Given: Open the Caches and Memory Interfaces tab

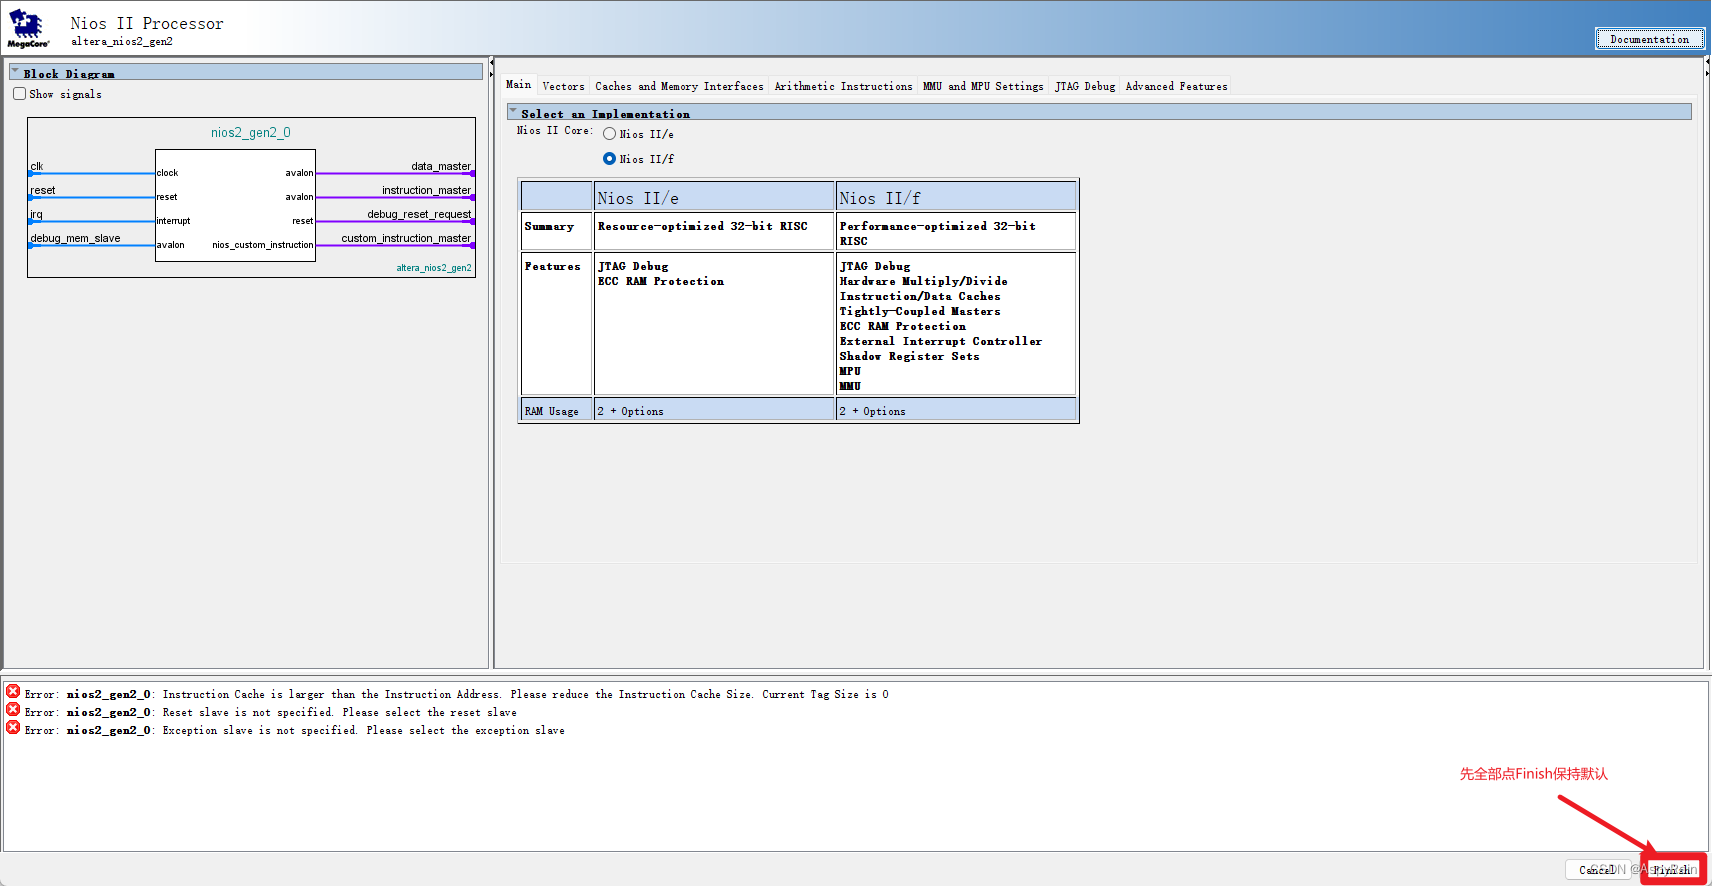Looking at the screenshot, I should 679,86.
